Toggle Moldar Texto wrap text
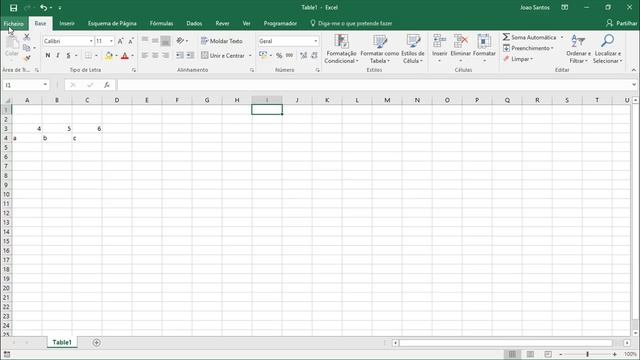The image size is (640, 360). click(222, 41)
